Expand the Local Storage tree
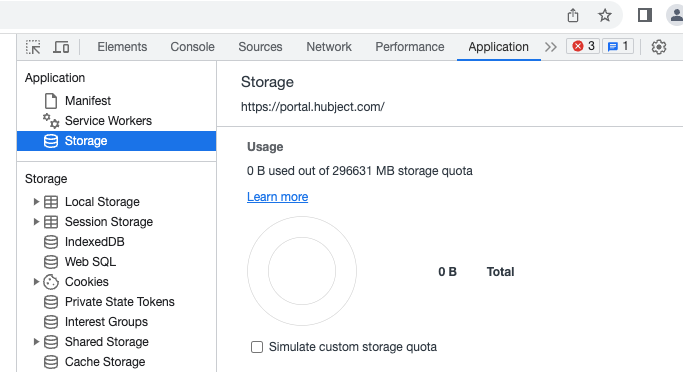The image size is (683, 372). (36, 202)
